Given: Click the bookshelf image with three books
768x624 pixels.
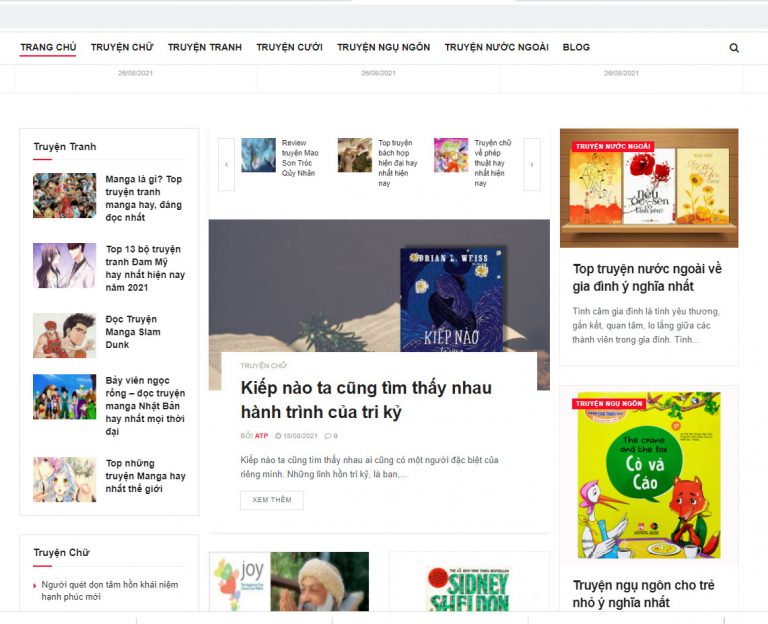Looking at the screenshot, I should (649, 188).
